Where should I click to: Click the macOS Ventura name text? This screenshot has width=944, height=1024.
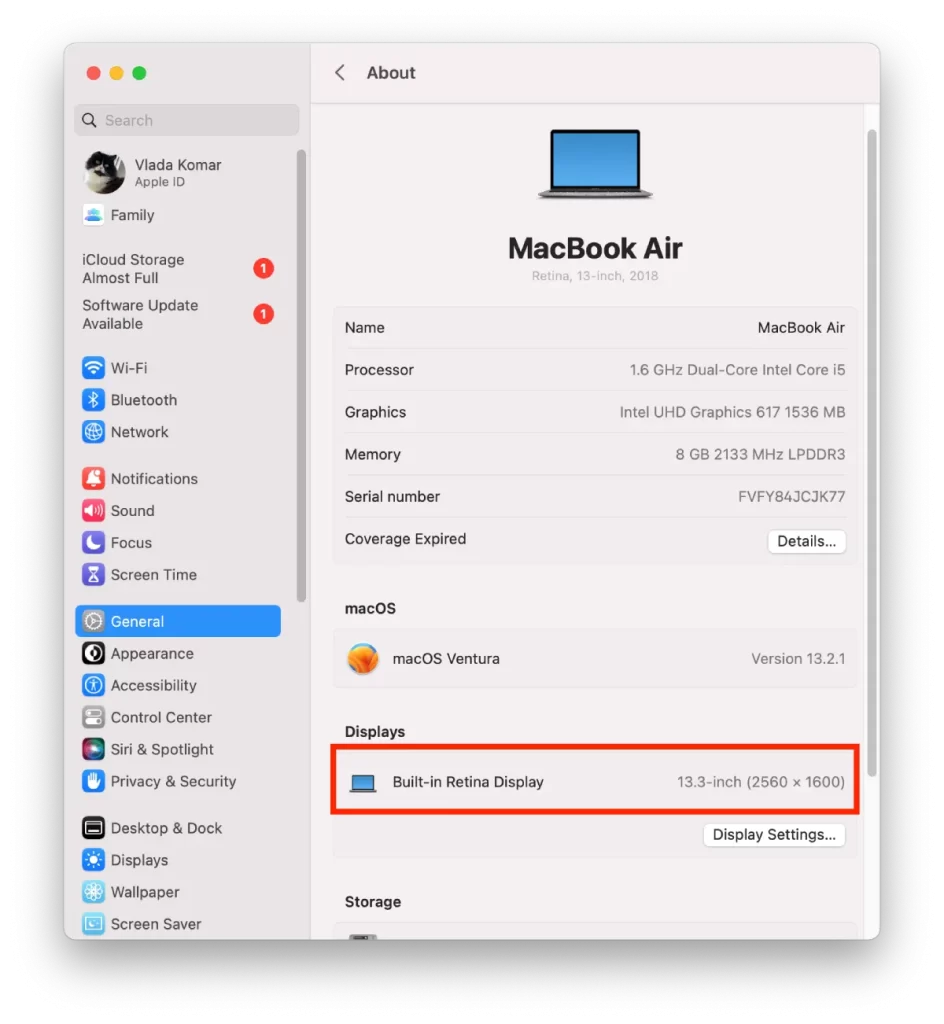tap(446, 659)
